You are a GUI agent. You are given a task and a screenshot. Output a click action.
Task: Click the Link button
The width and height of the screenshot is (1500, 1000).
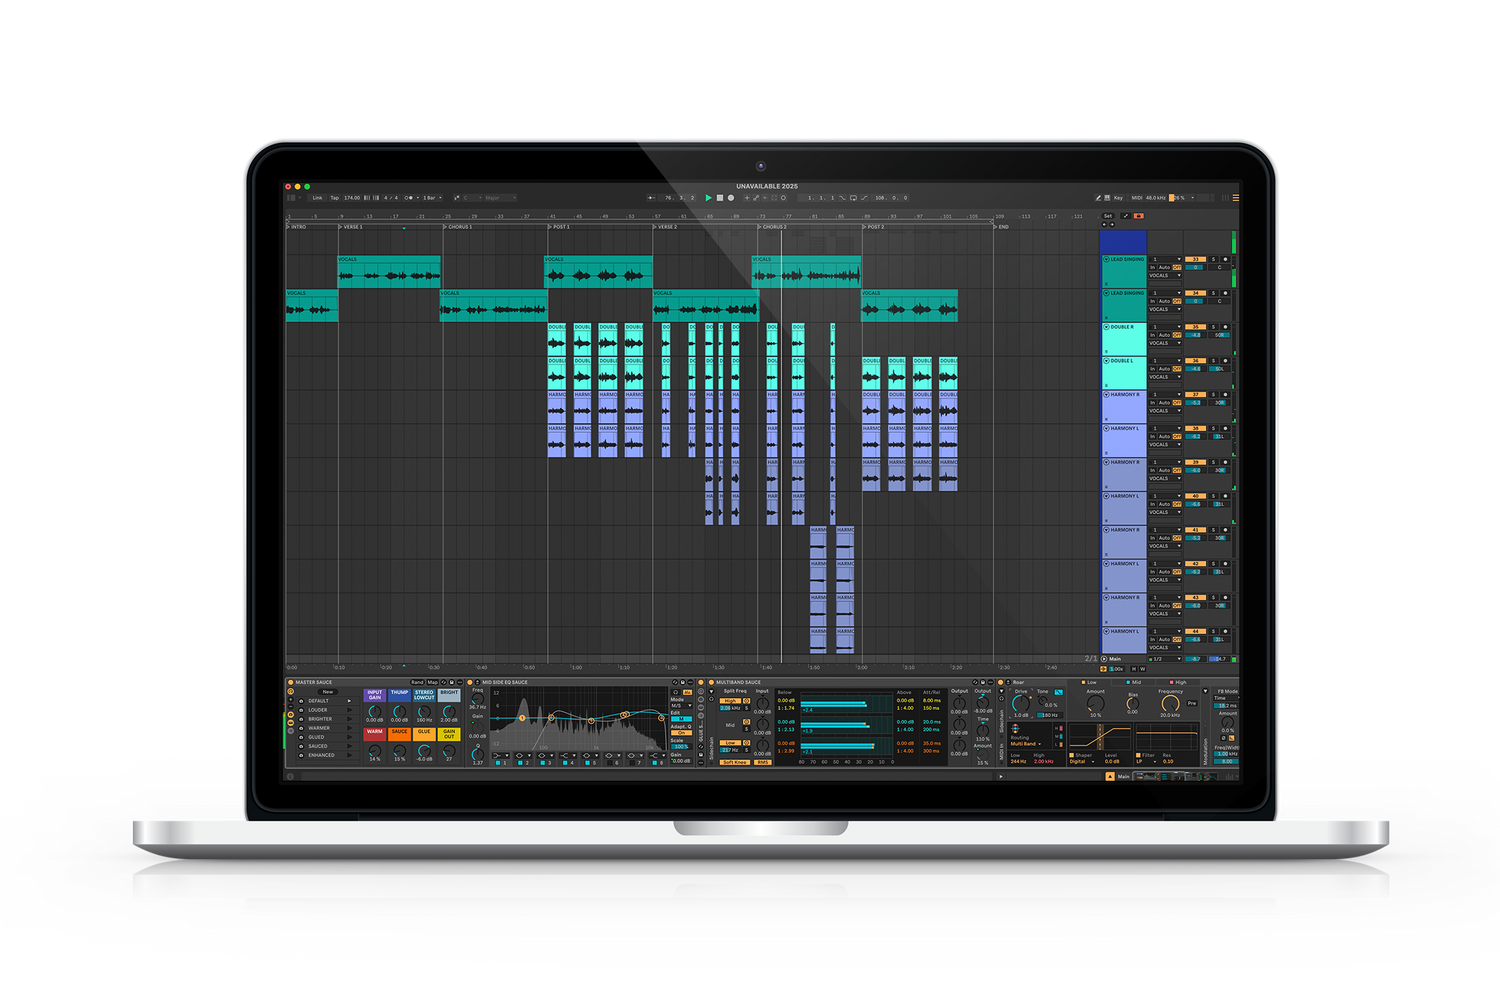click(317, 198)
